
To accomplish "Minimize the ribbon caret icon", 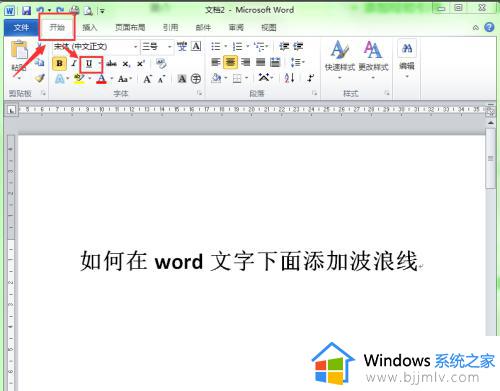I will pyautogui.click(x=476, y=28).
